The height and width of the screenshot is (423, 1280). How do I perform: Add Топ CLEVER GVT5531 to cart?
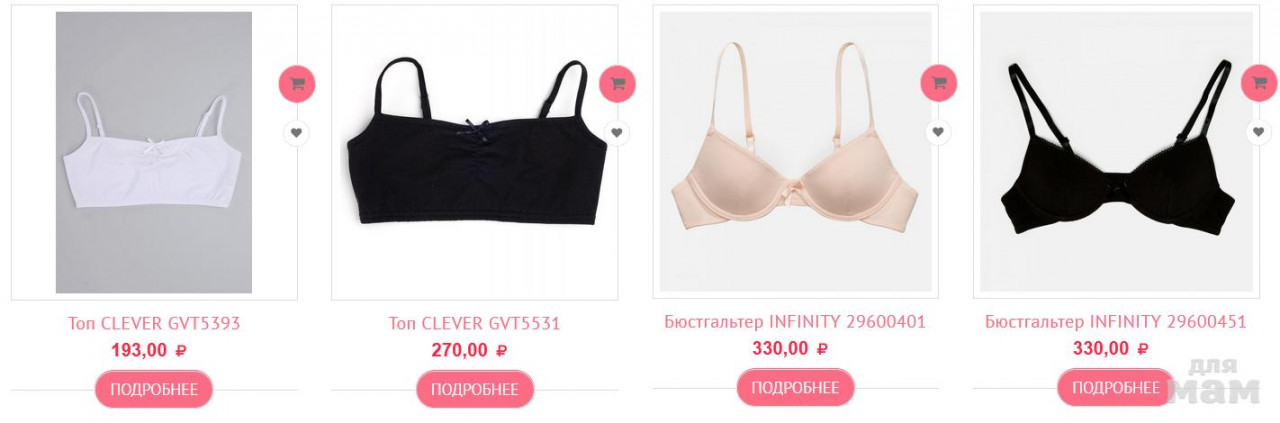pyautogui.click(x=618, y=84)
